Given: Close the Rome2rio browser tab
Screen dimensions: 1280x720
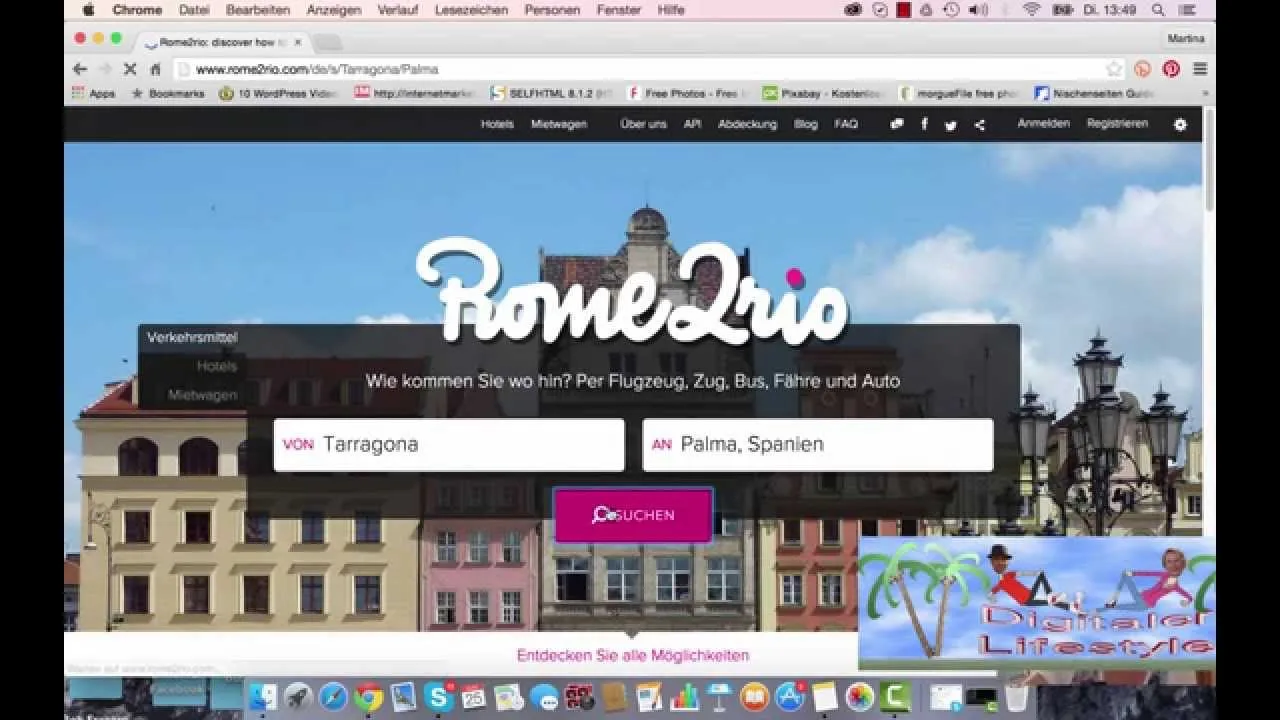Looking at the screenshot, I should [x=297, y=42].
